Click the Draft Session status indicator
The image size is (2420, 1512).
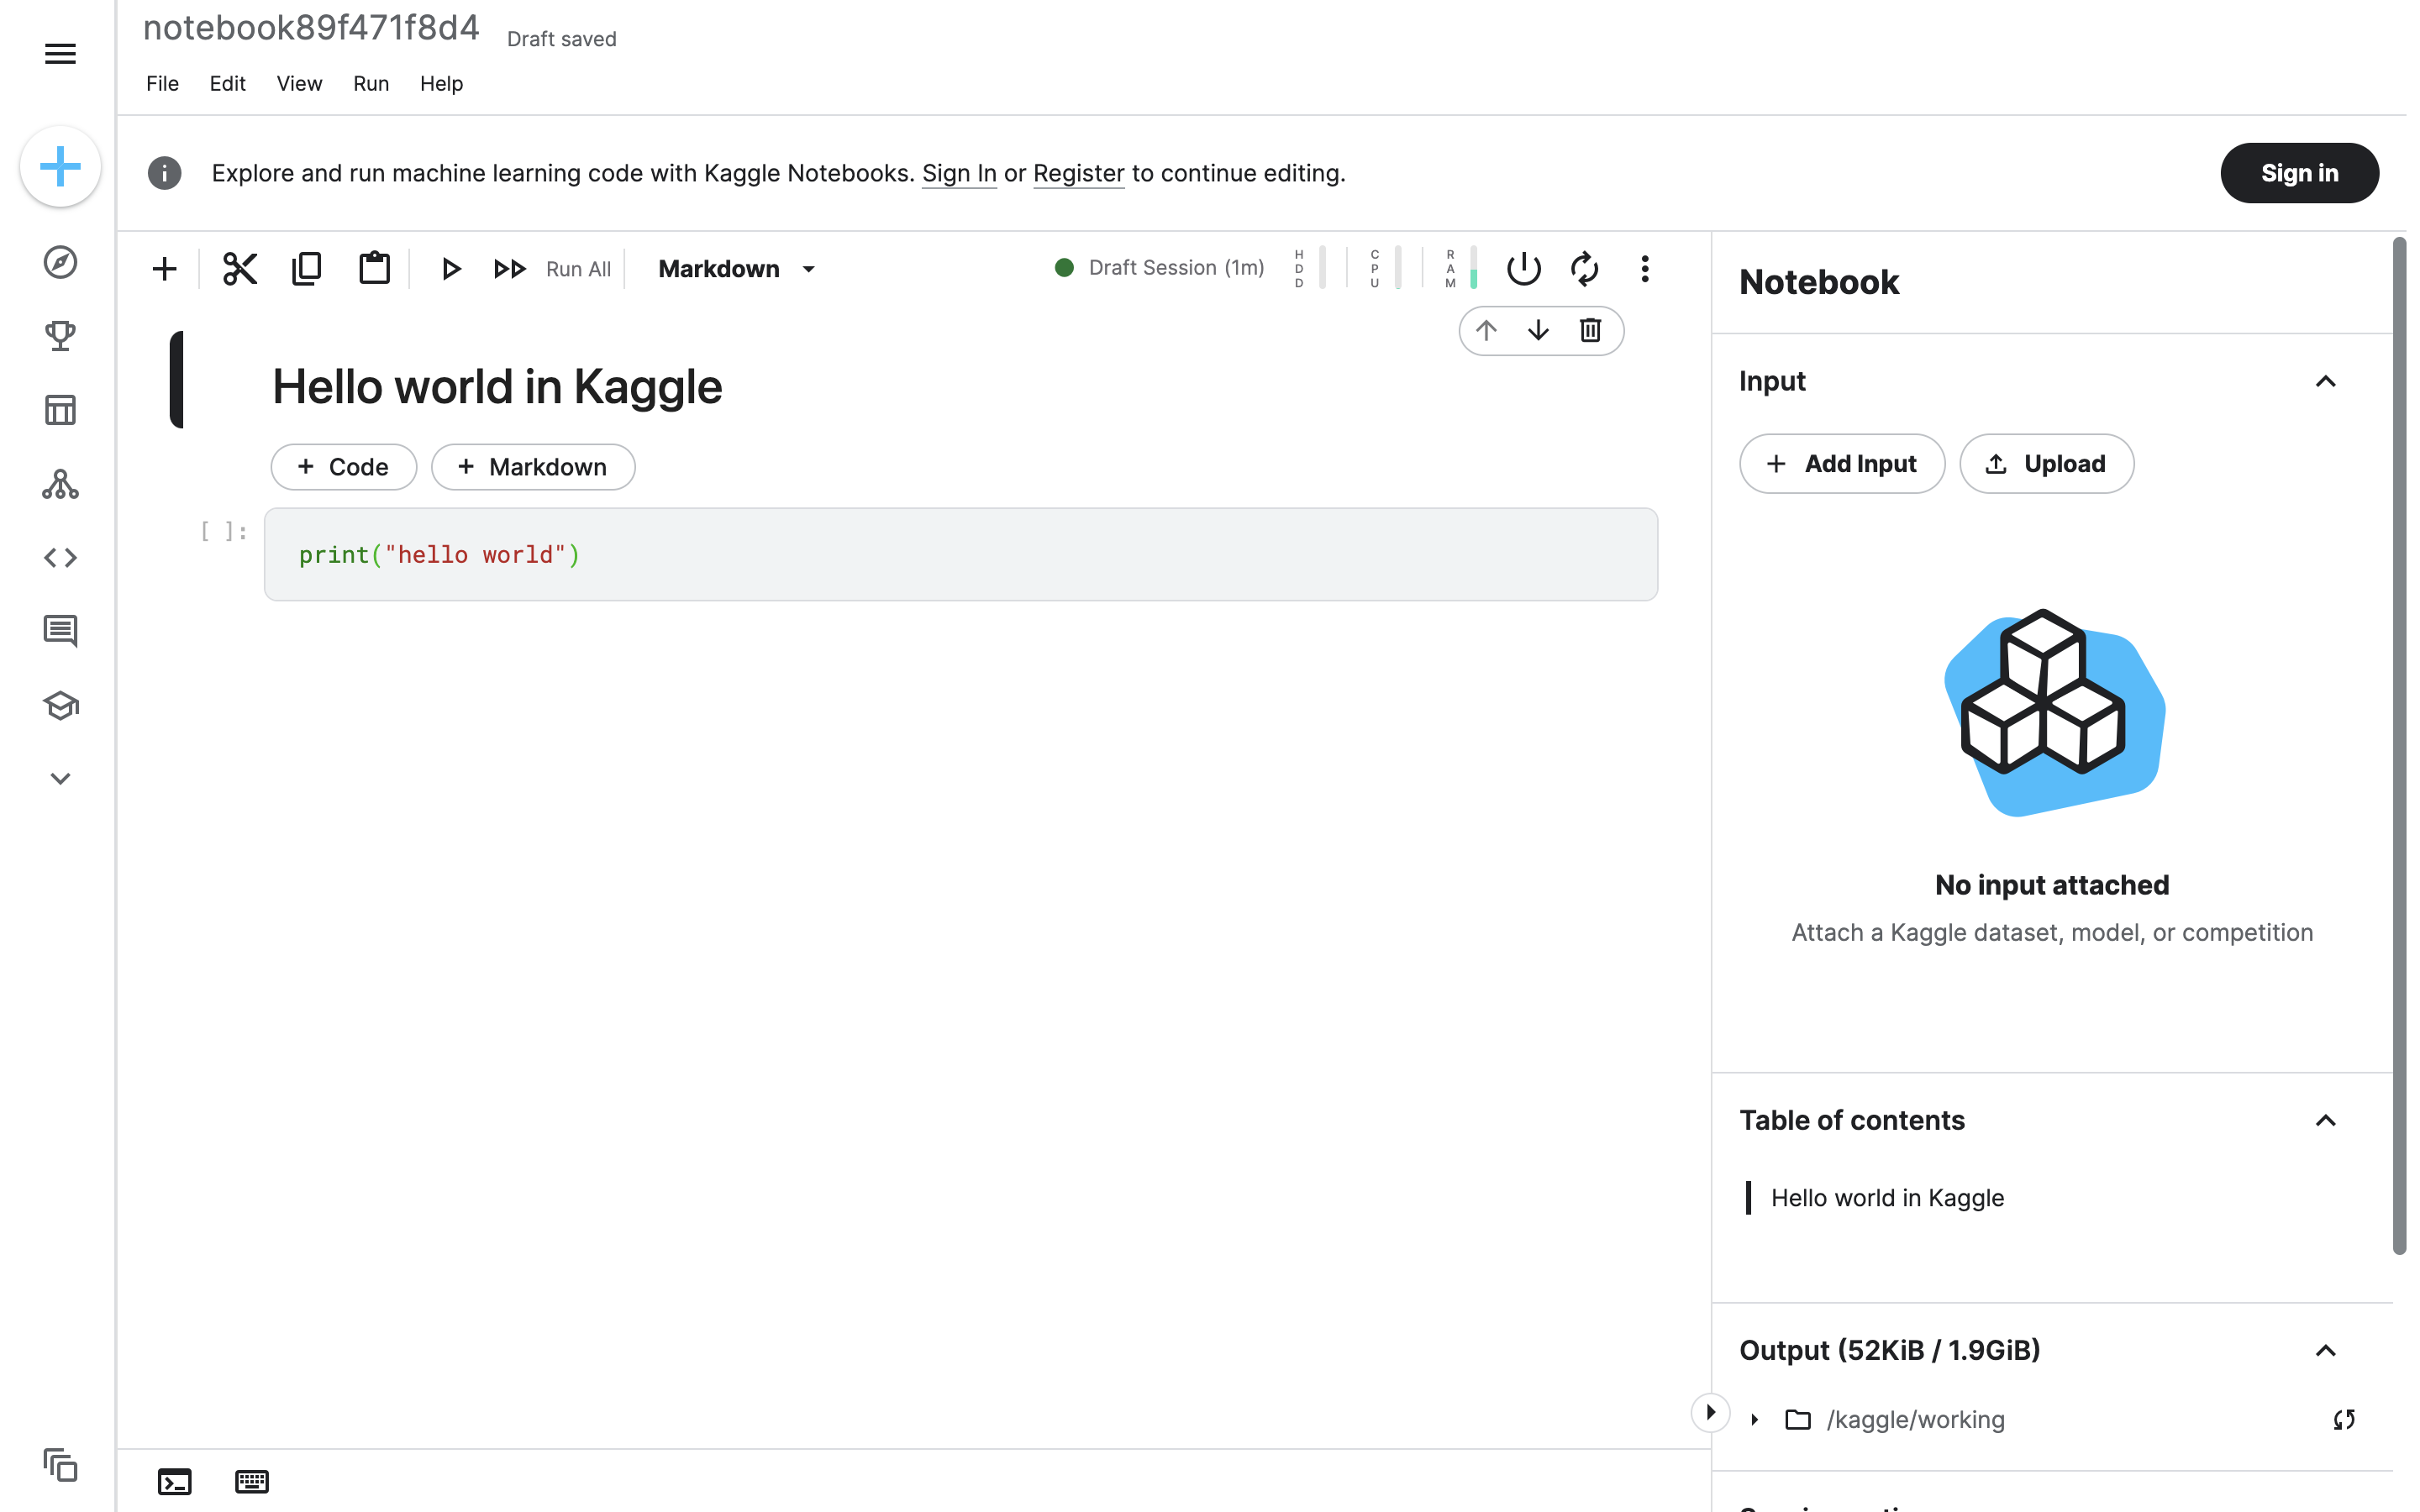(1160, 268)
